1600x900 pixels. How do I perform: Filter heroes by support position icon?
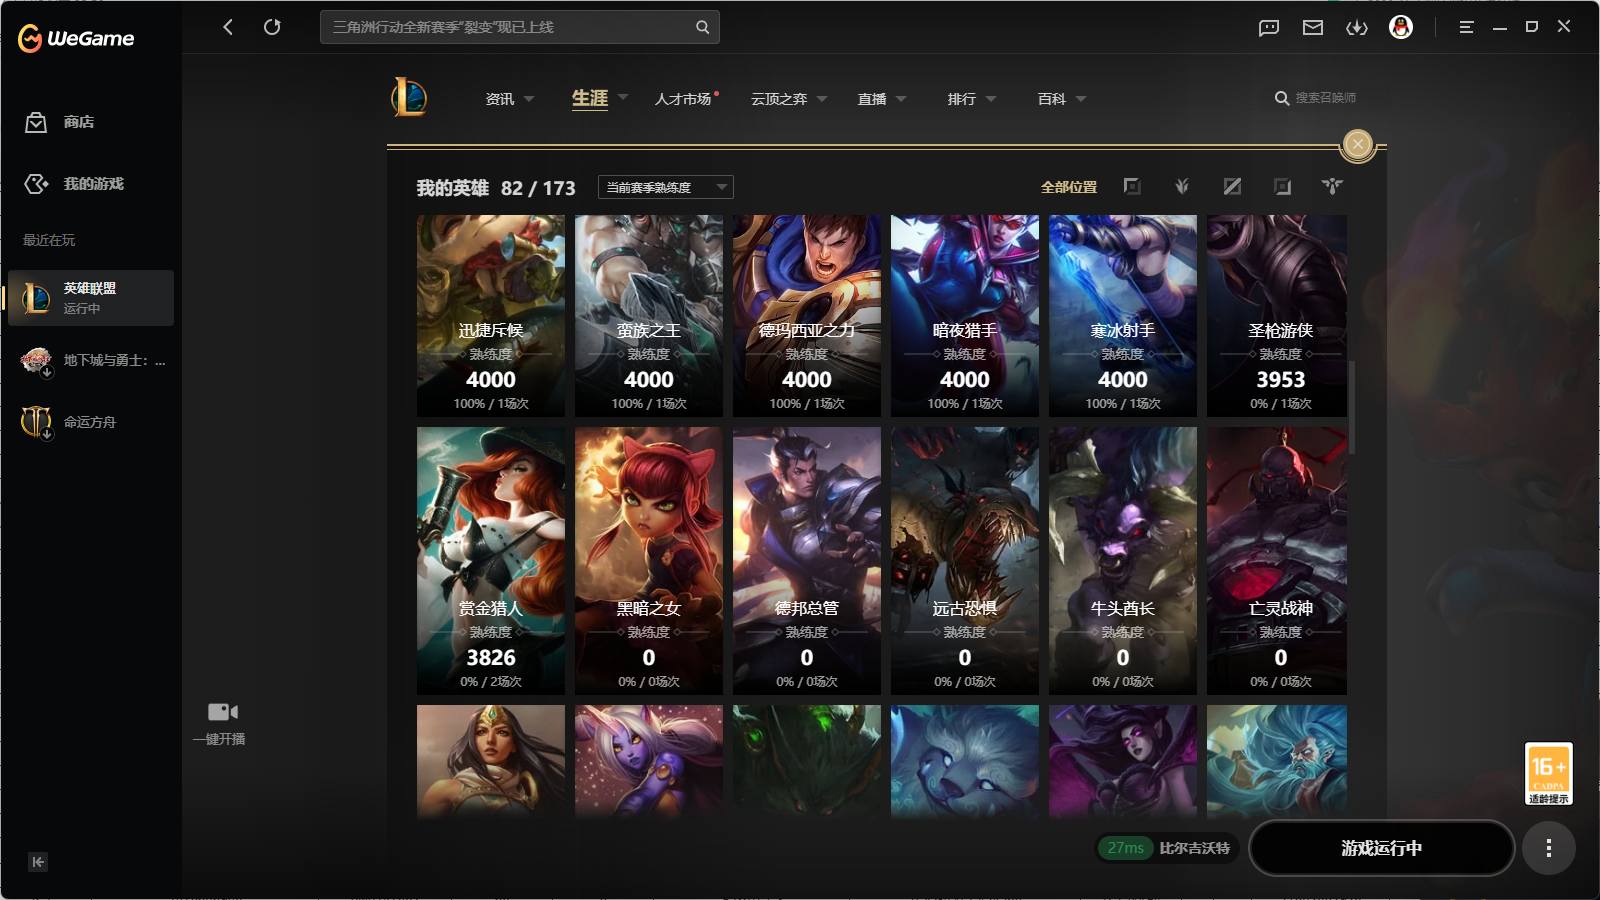[1332, 186]
